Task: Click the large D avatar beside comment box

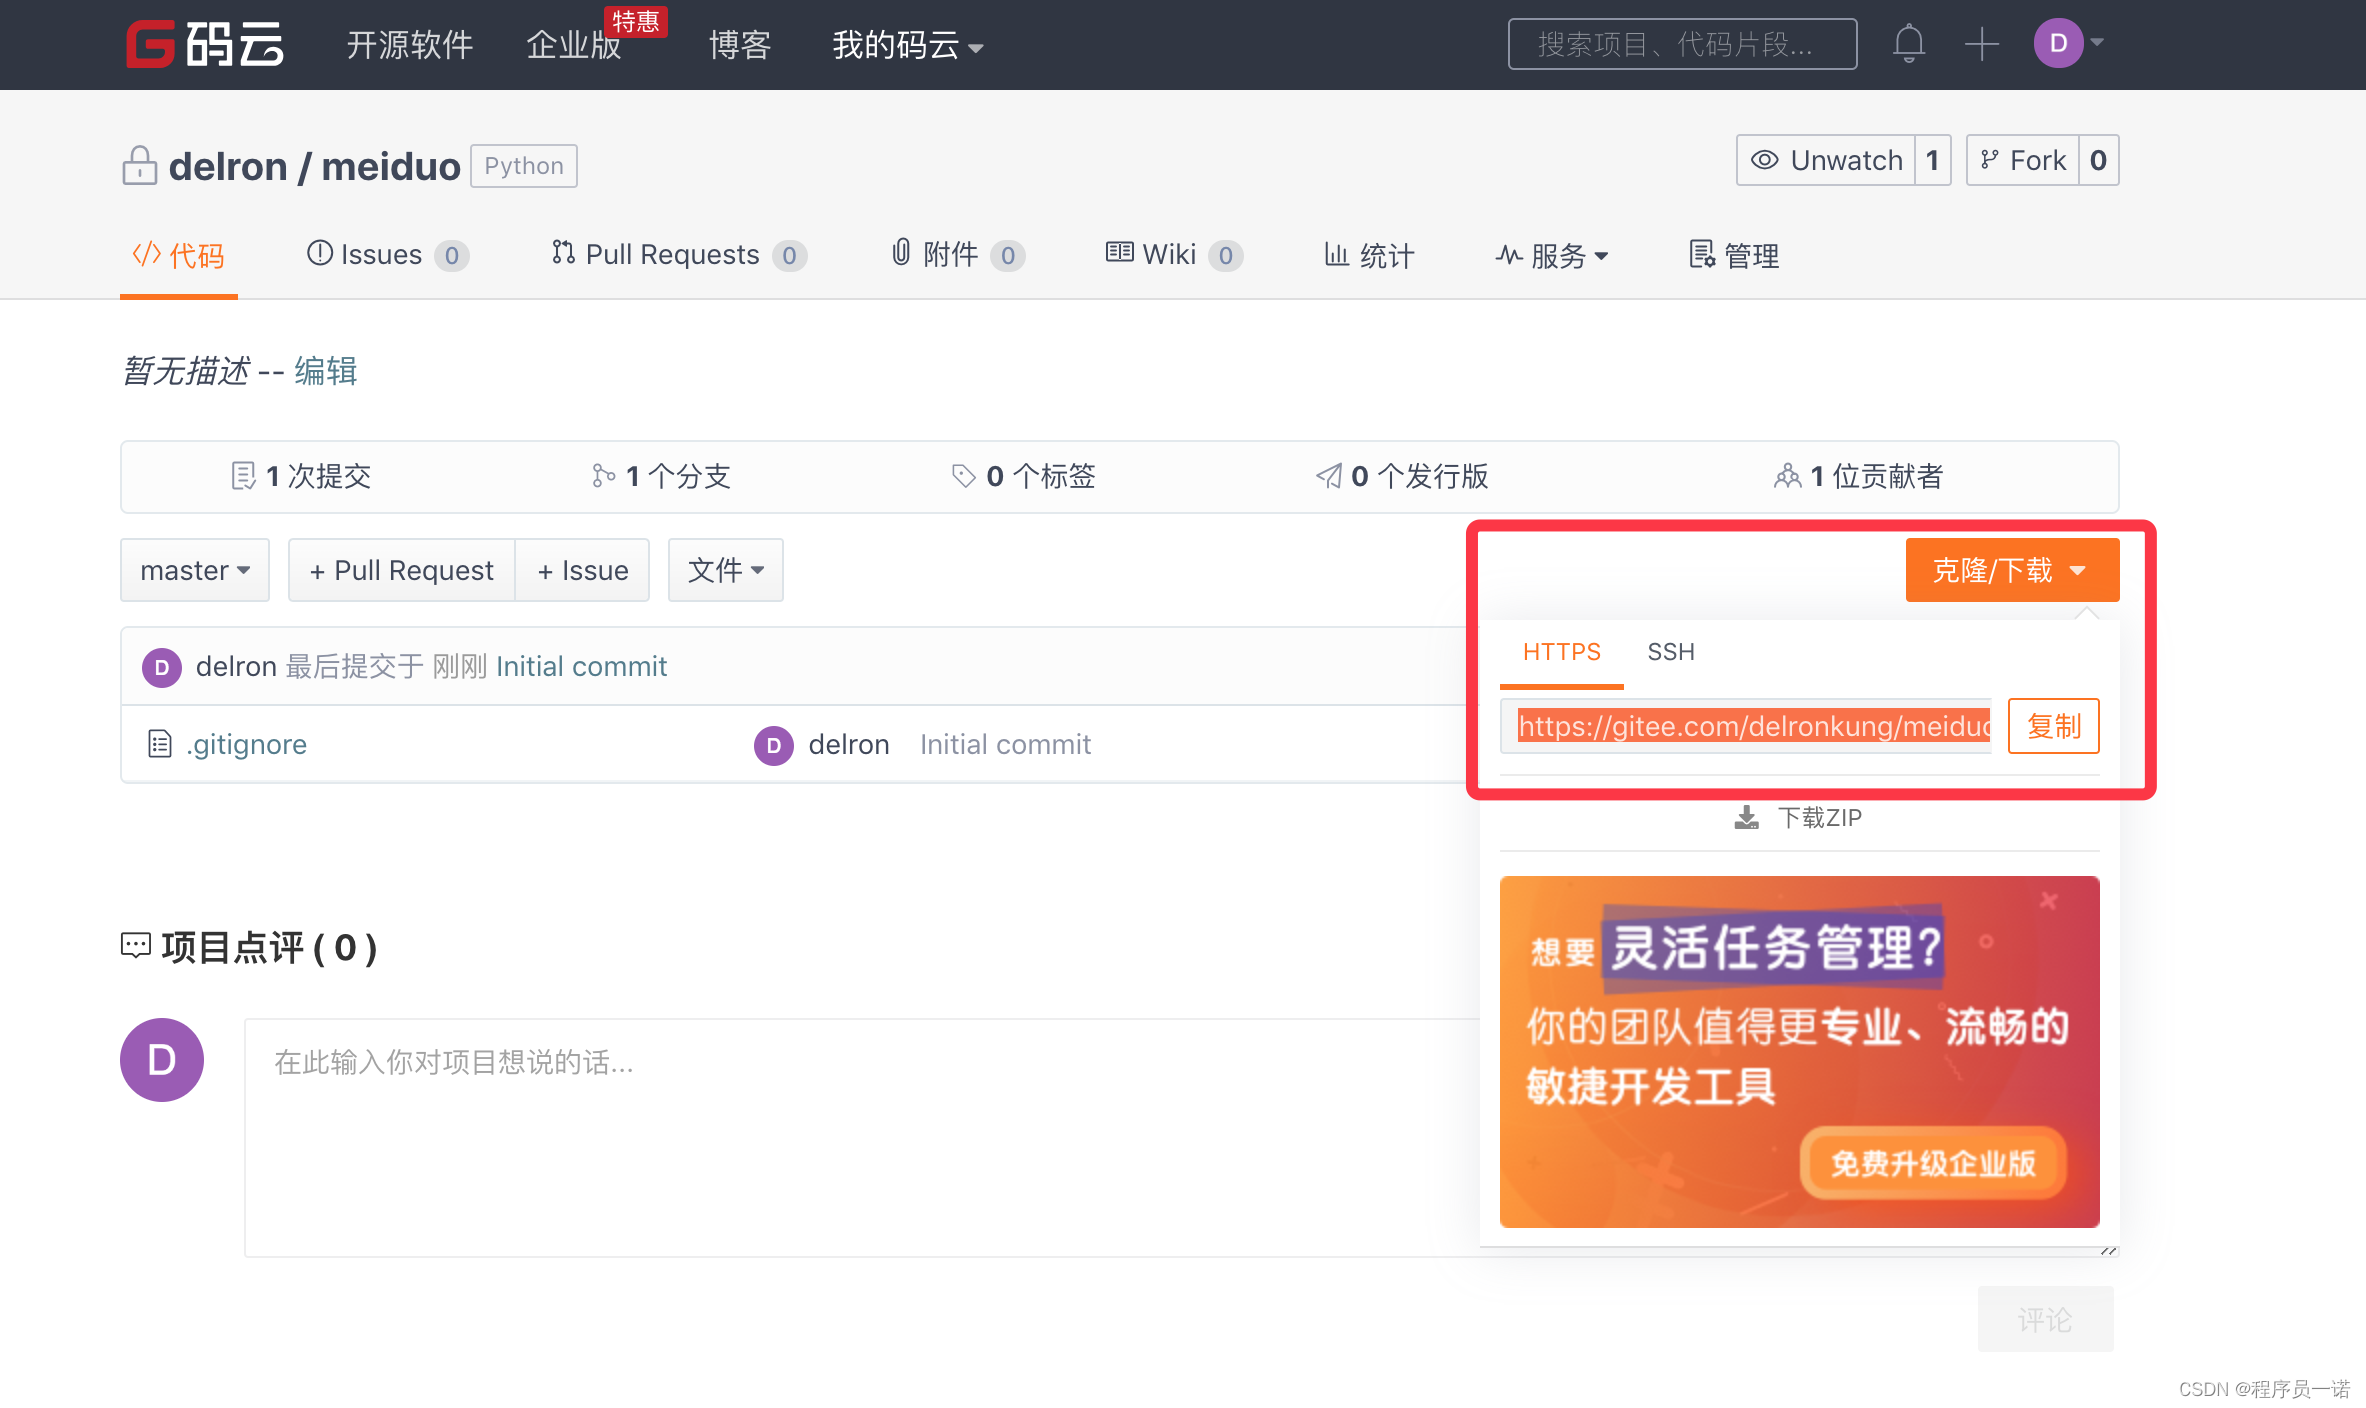Action: pyautogui.click(x=162, y=1060)
